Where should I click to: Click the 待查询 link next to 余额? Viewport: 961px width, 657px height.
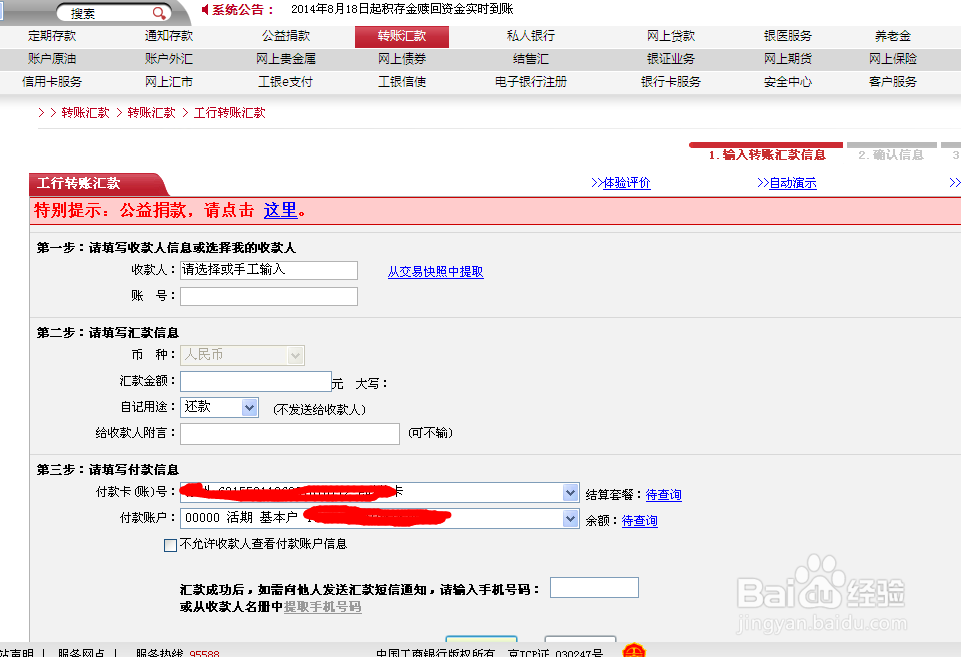tap(639, 521)
